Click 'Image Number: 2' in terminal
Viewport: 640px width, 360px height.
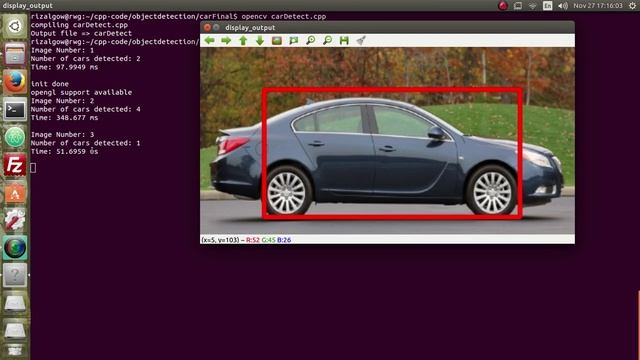[x=62, y=101]
